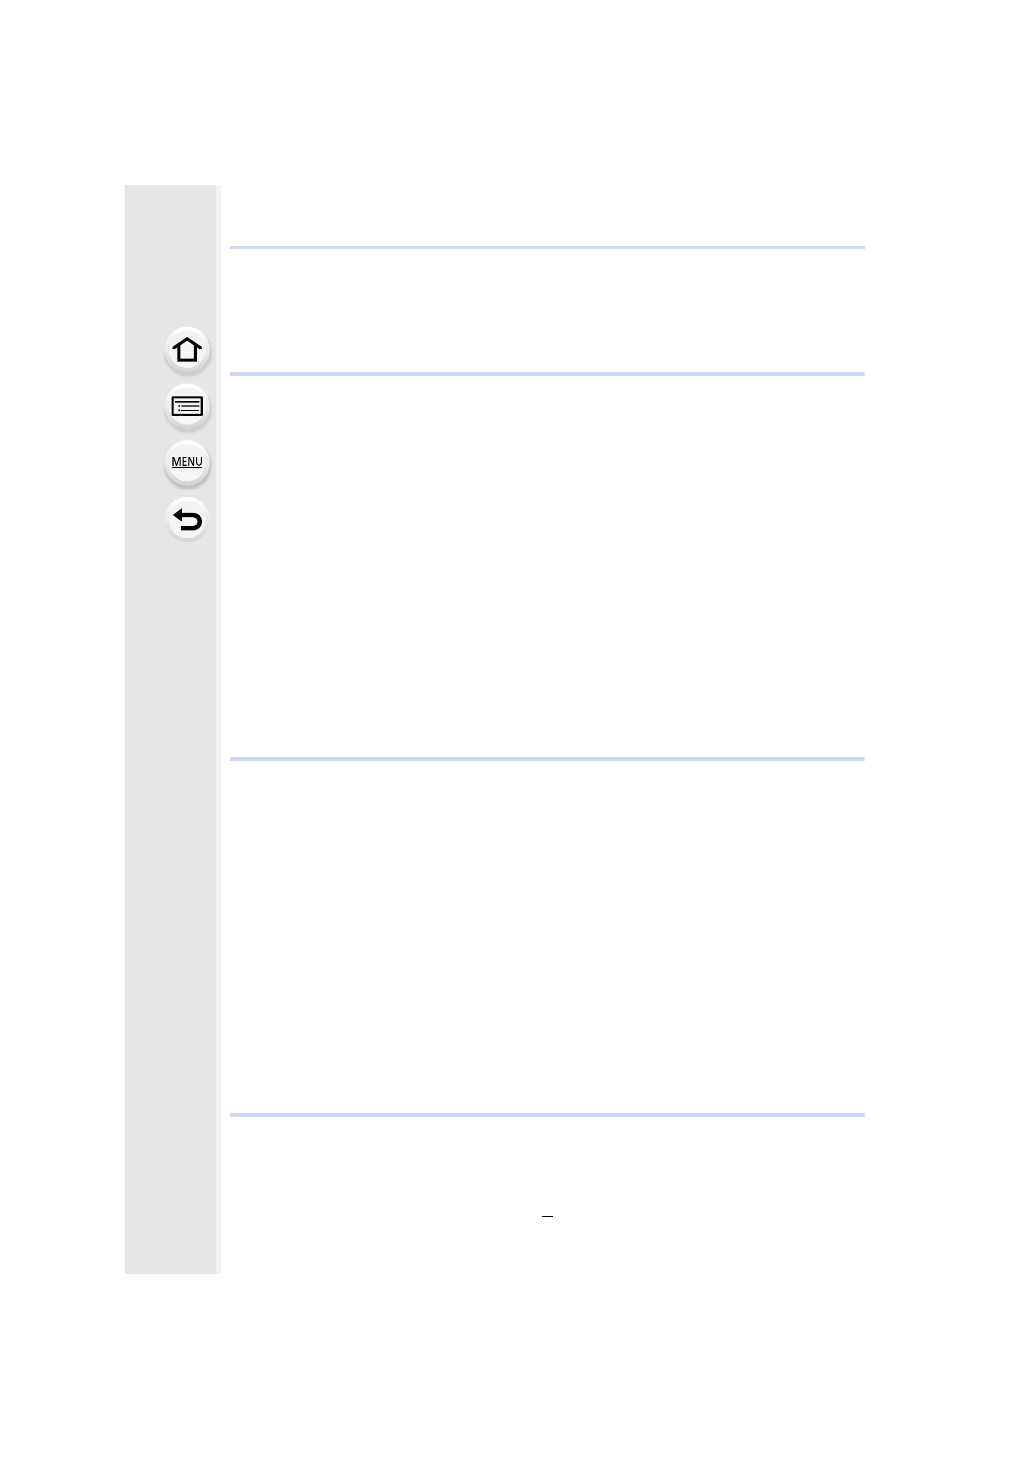The height and width of the screenshot is (1458, 1032).
Task: Click the second blue divider line
Action: [x=547, y=374]
